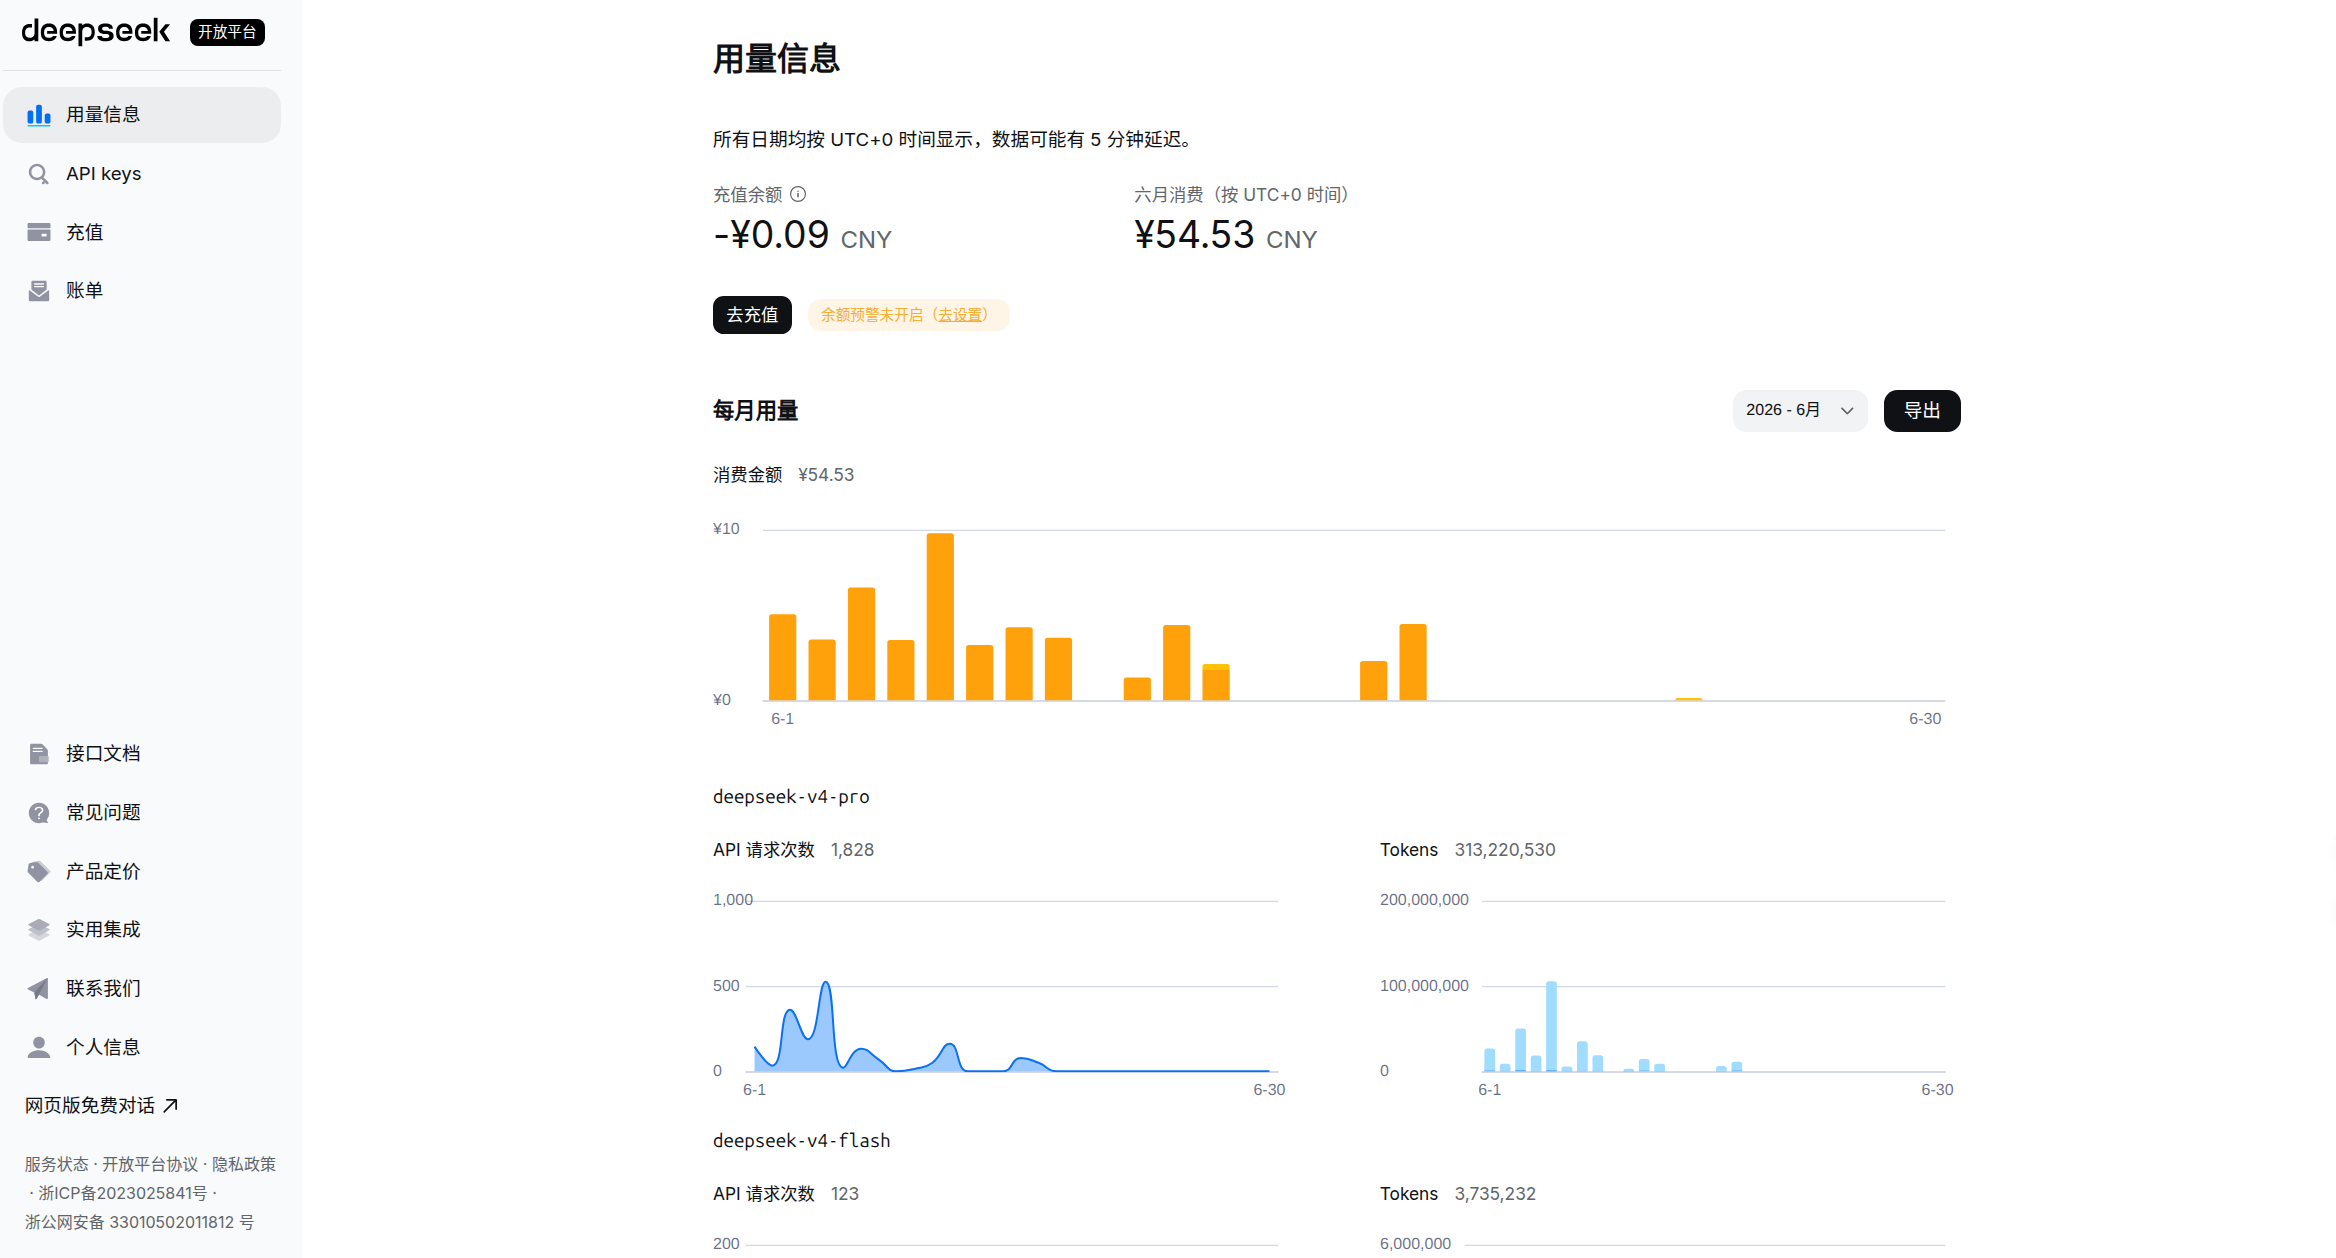This screenshot has height=1258, width=2336.
Task: Expand the 2026 - 6月 month dropdown
Action: tap(1799, 411)
